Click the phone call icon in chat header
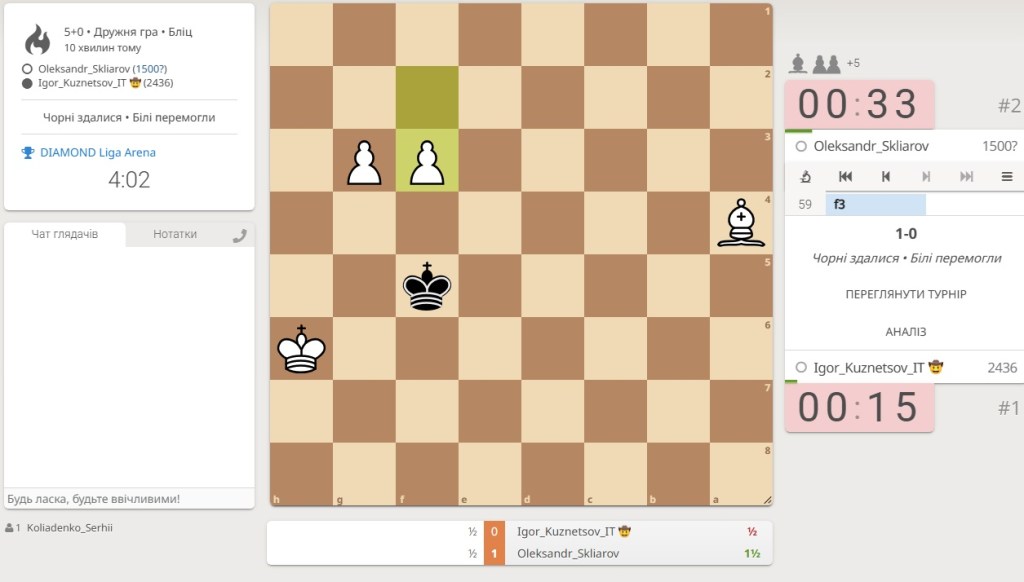The height and width of the screenshot is (582, 1024). click(240, 235)
